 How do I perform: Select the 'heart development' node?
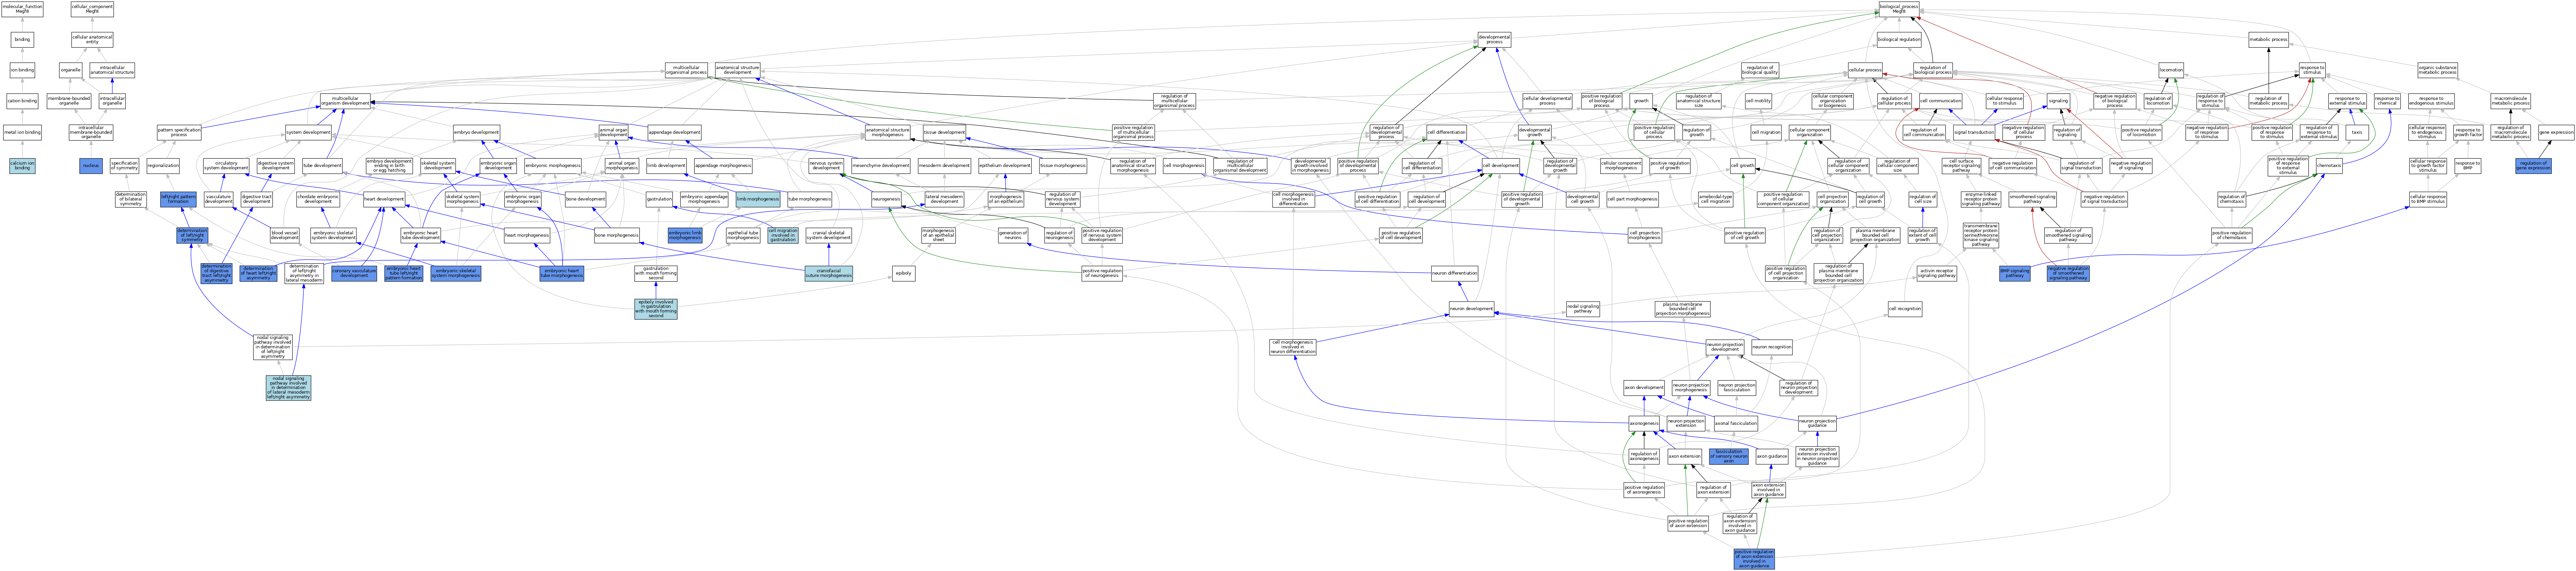pyautogui.click(x=384, y=199)
